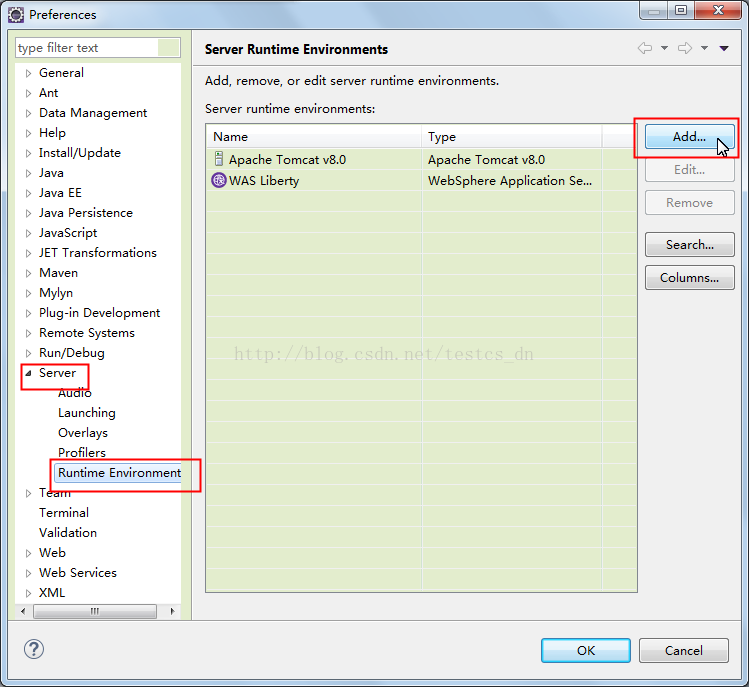Select the Apache Tomcat v8.0 server icon

pos(219,159)
